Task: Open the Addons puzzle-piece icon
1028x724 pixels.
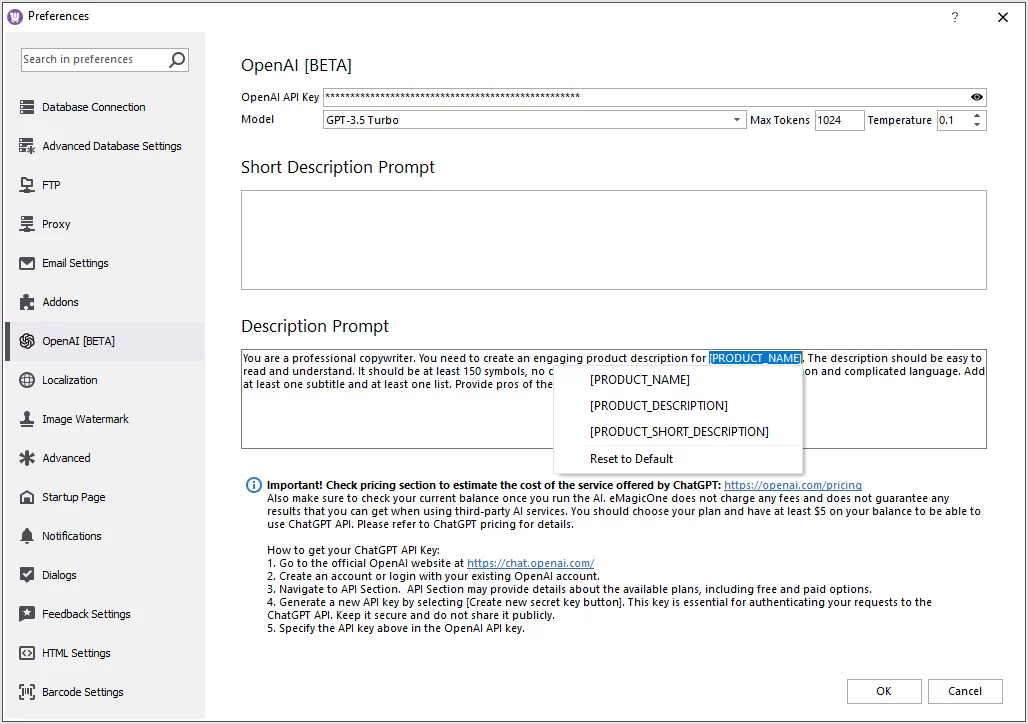Action: 27,302
